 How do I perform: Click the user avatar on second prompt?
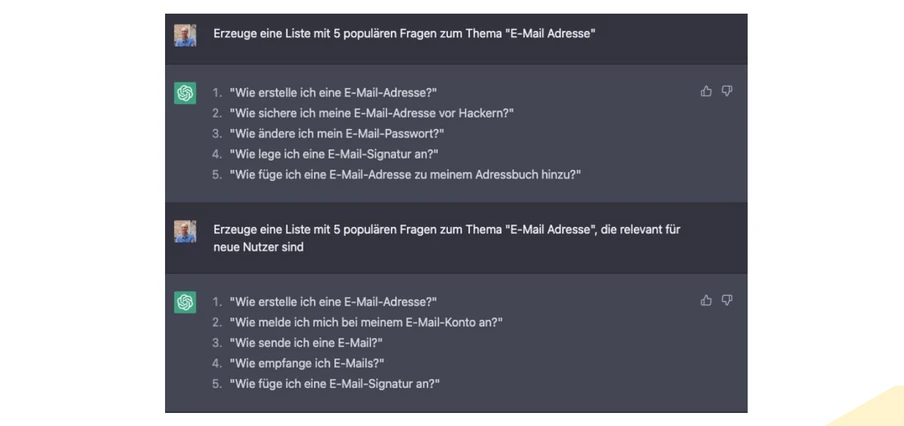pos(185,232)
